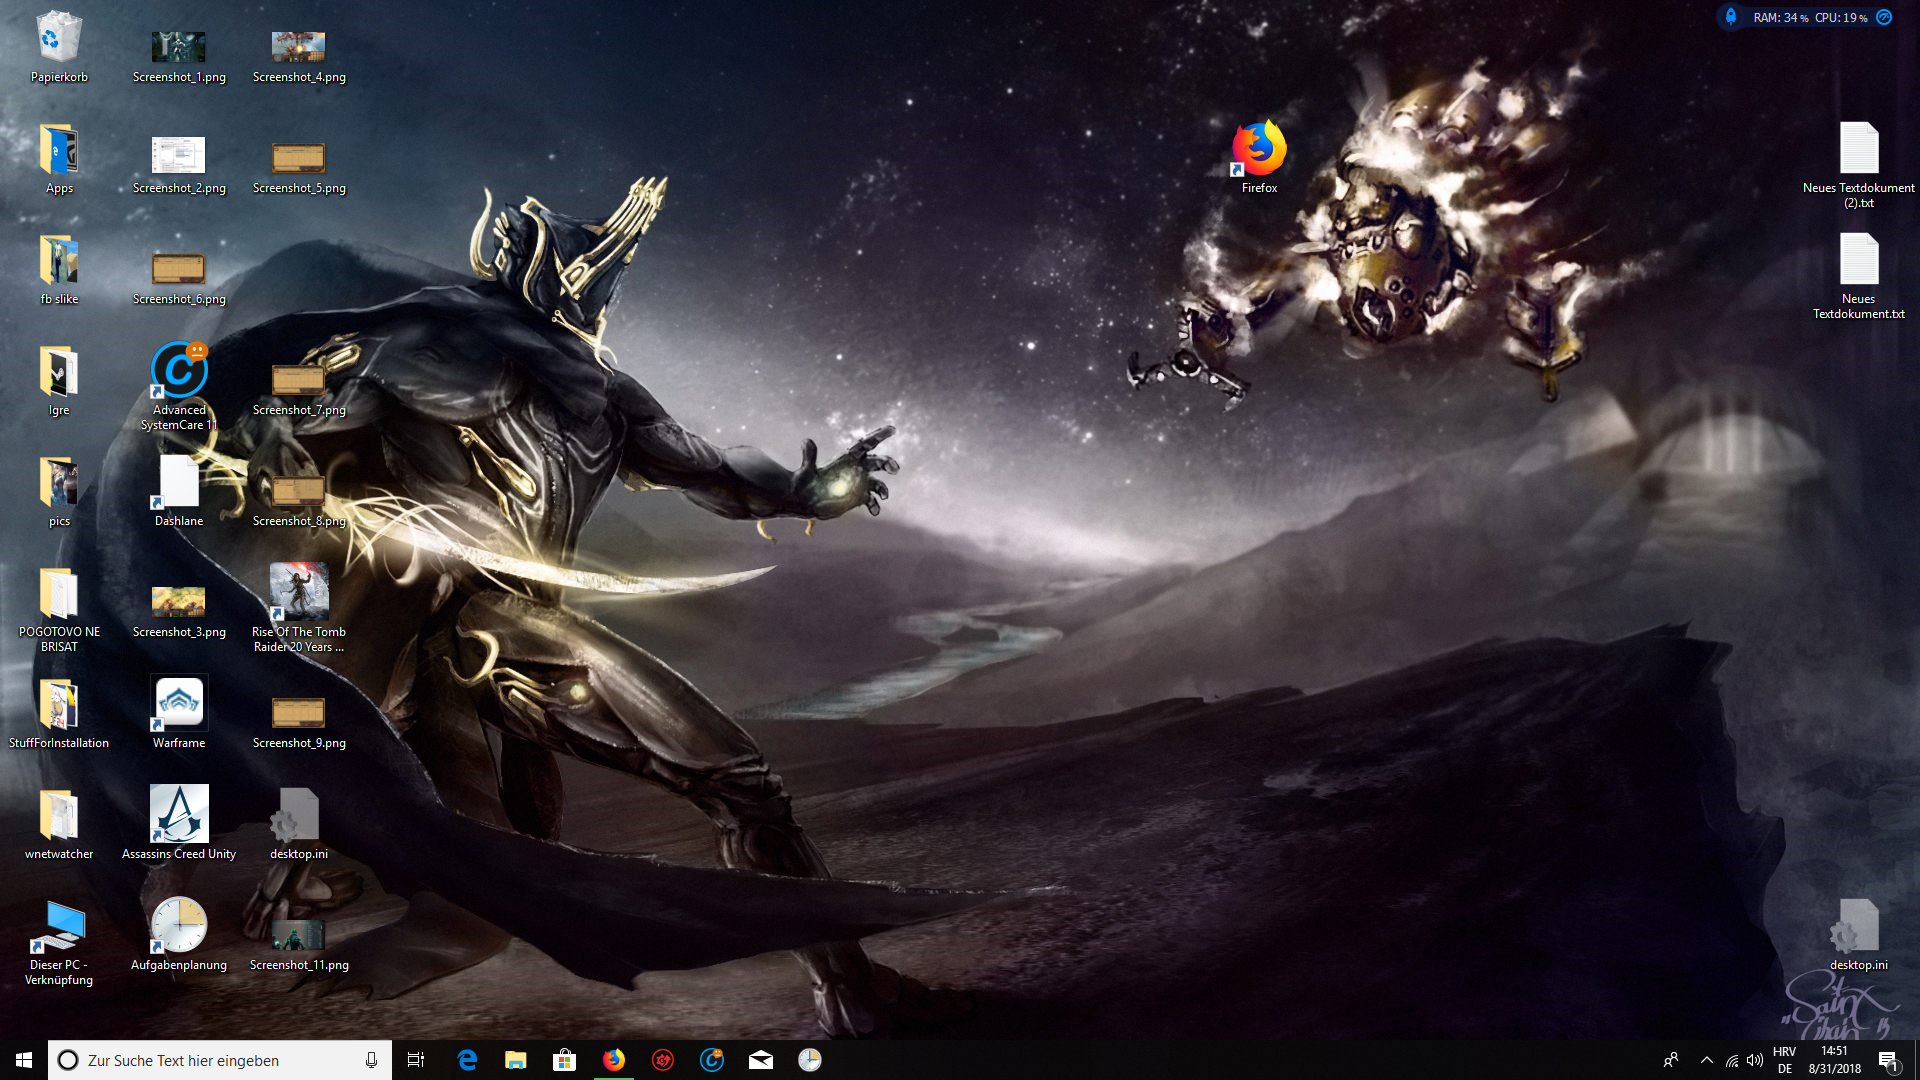Select Screenshot_6.png file
The image size is (1920, 1080).
click(x=179, y=277)
